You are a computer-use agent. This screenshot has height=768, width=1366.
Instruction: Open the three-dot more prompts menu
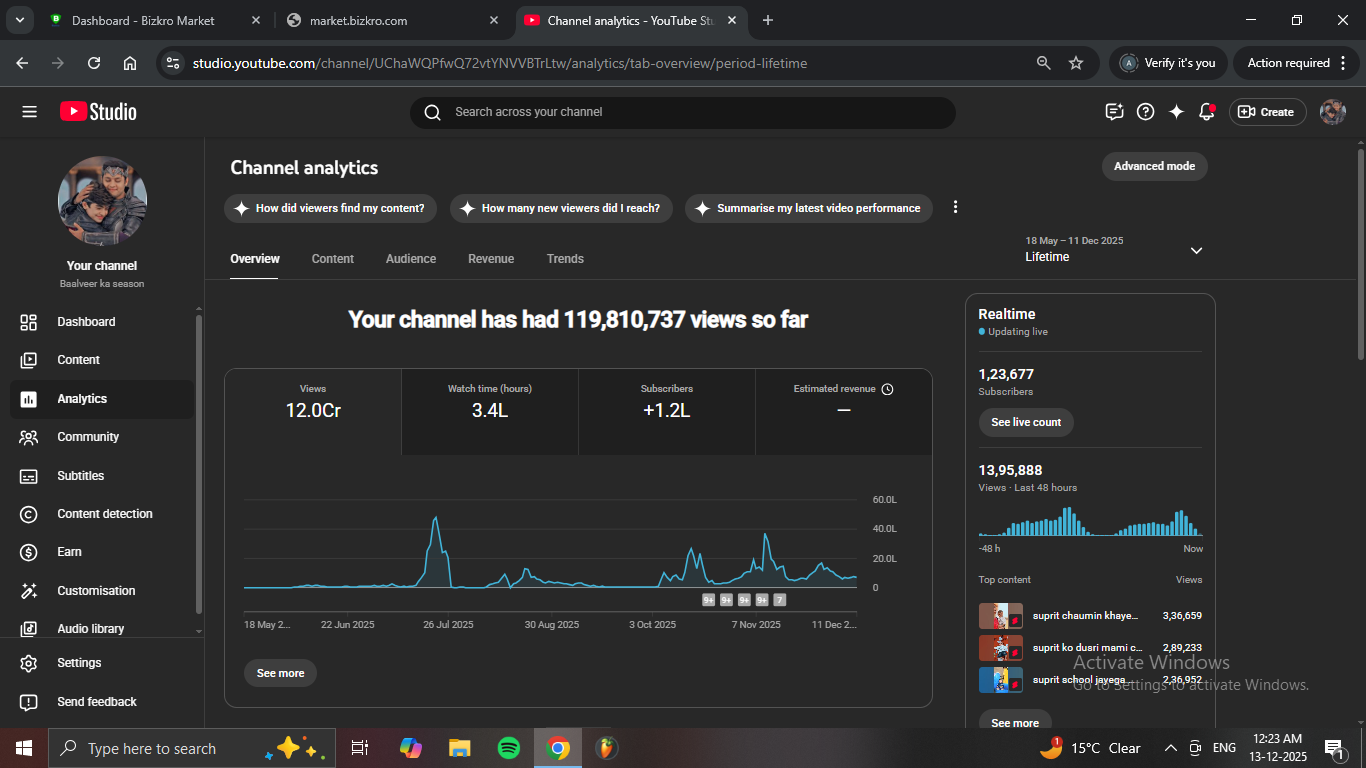tap(955, 207)
